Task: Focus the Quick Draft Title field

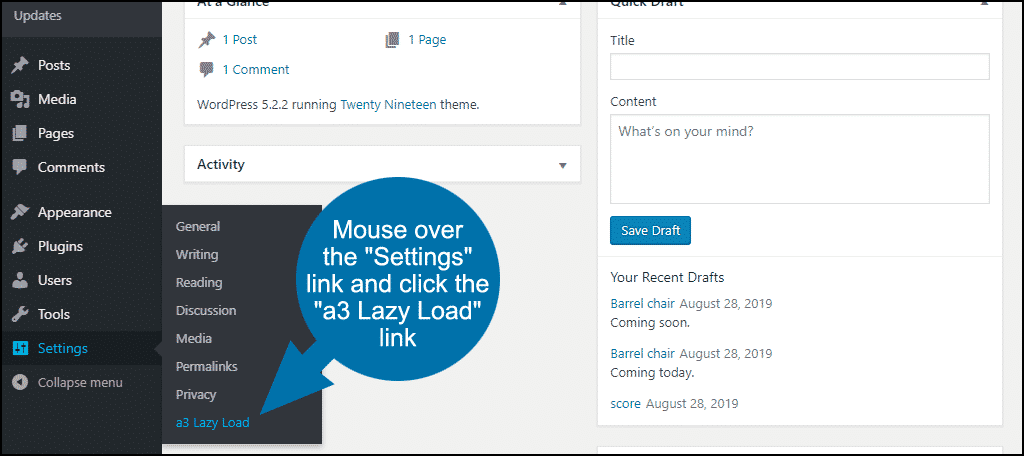Action: tap(800, 67)
